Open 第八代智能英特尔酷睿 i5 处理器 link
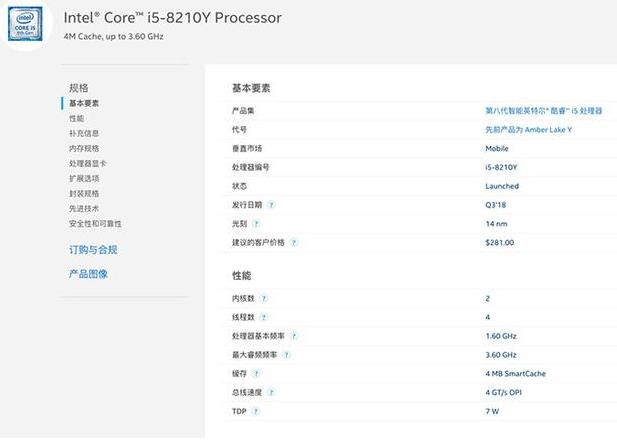 (543, 111)
